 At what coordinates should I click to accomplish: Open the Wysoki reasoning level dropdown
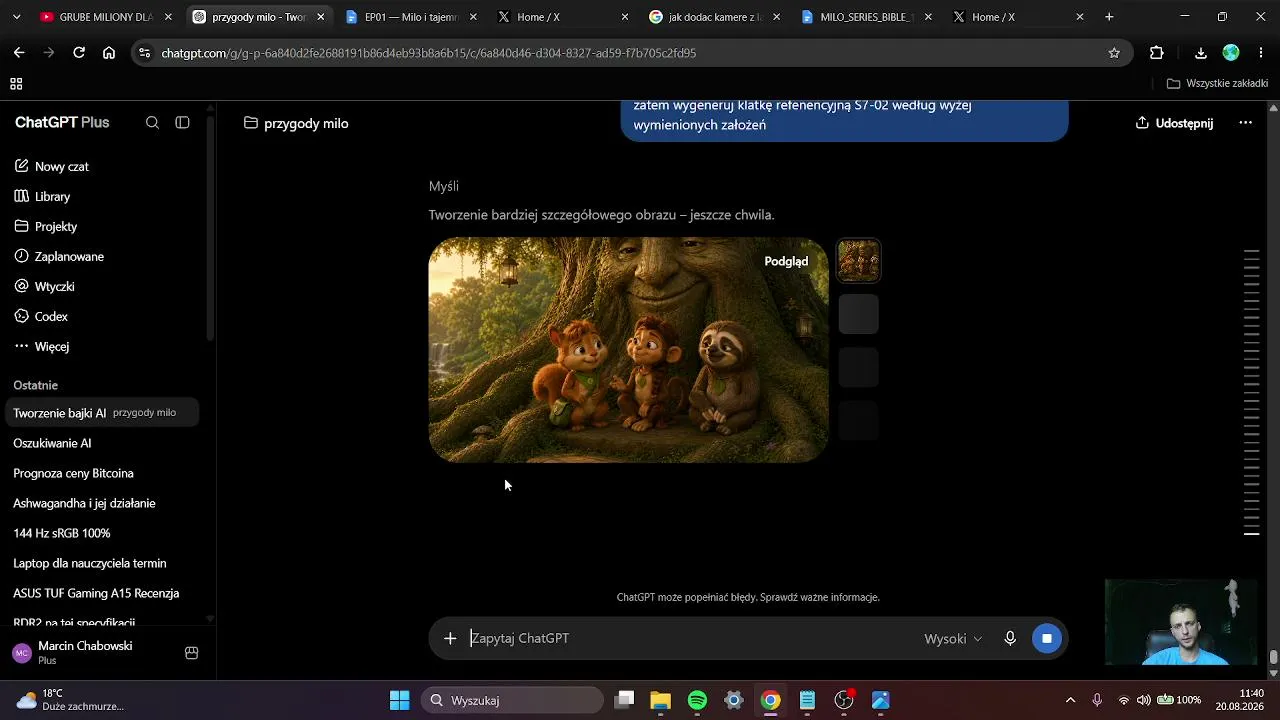pos(953,638)
